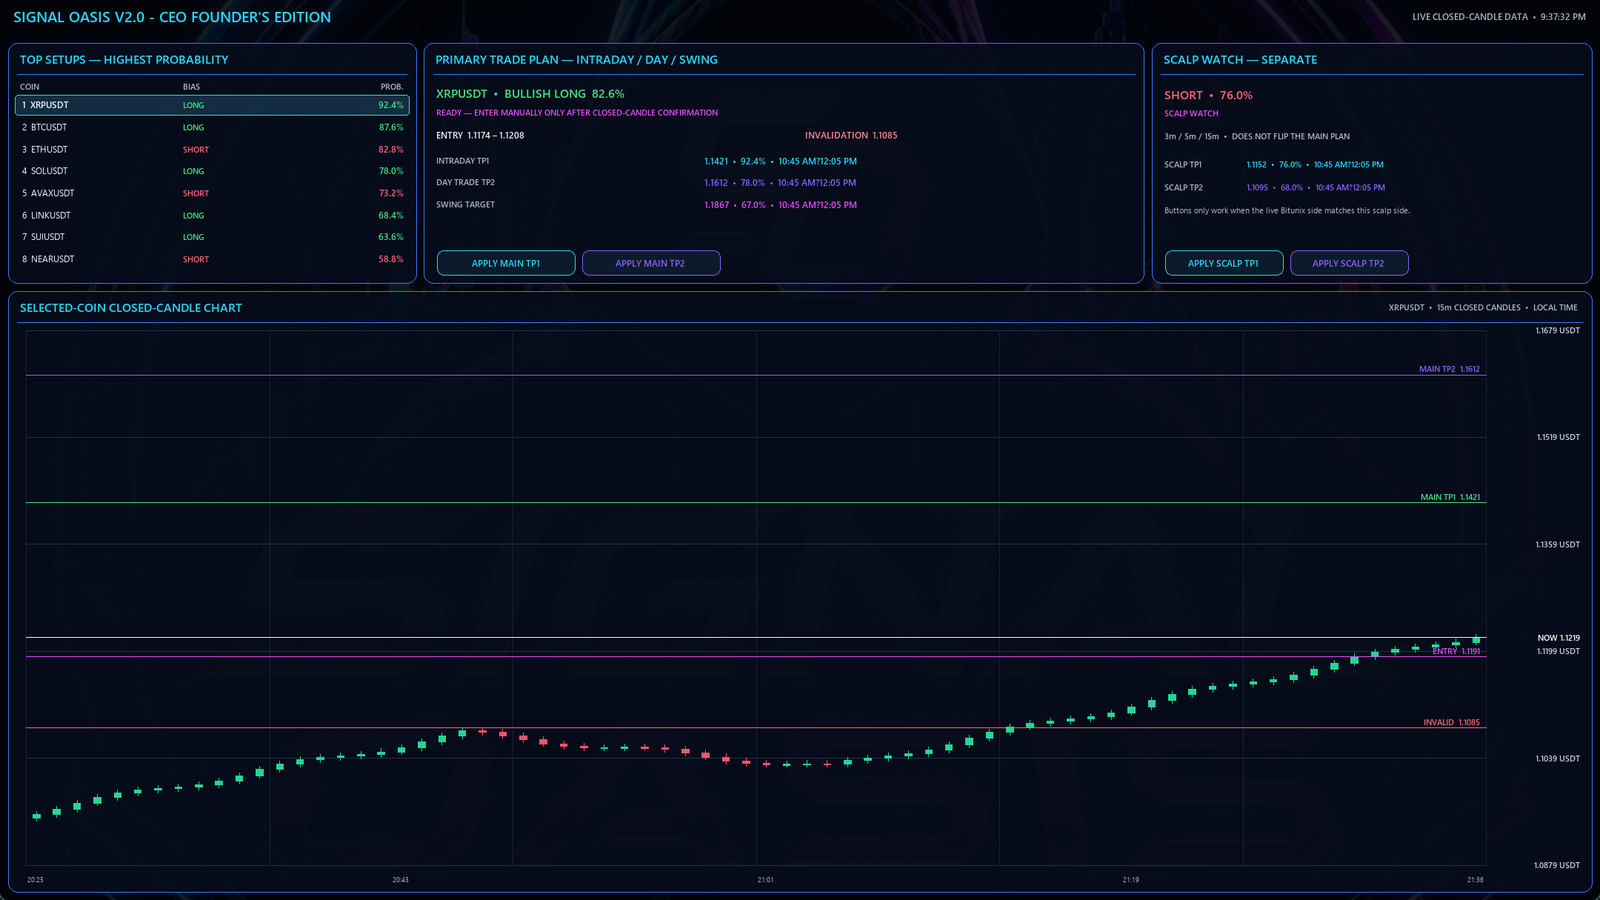Click the INVALID 1.1085 chart line label
This screenshot has width=1600, height=900.
coord(1451,722)
